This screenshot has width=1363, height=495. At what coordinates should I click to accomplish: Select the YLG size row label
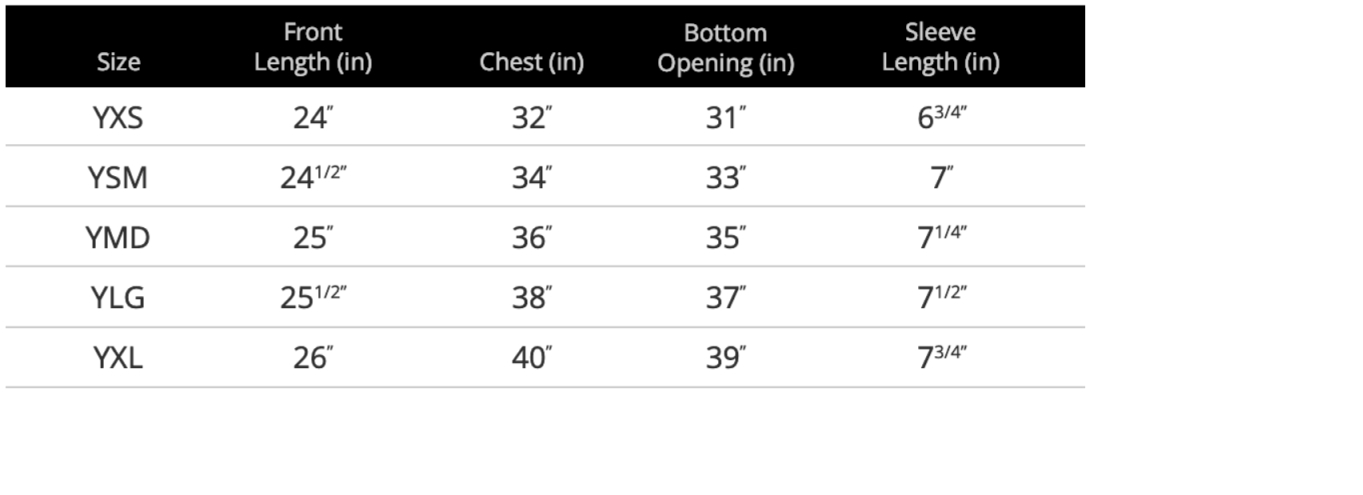click(x=118, y=298)
